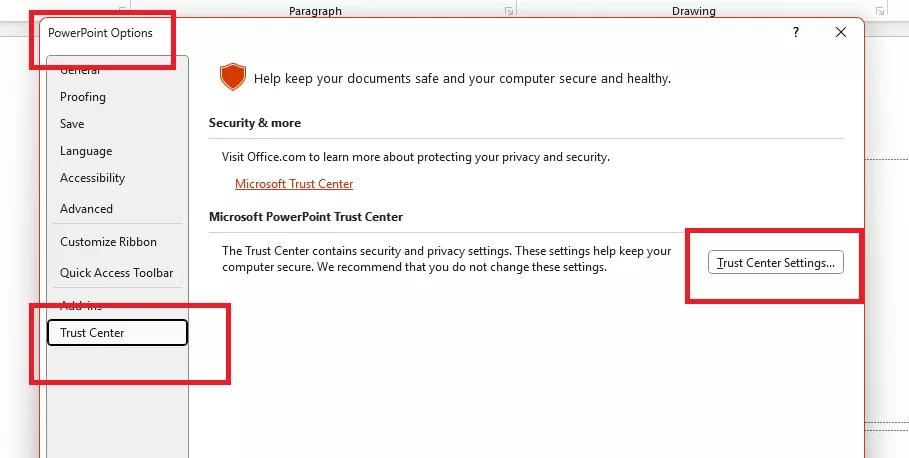Open the Drawing group dialog launcher icon
This screenshot has height=458, width=909.
click(880, 11)
